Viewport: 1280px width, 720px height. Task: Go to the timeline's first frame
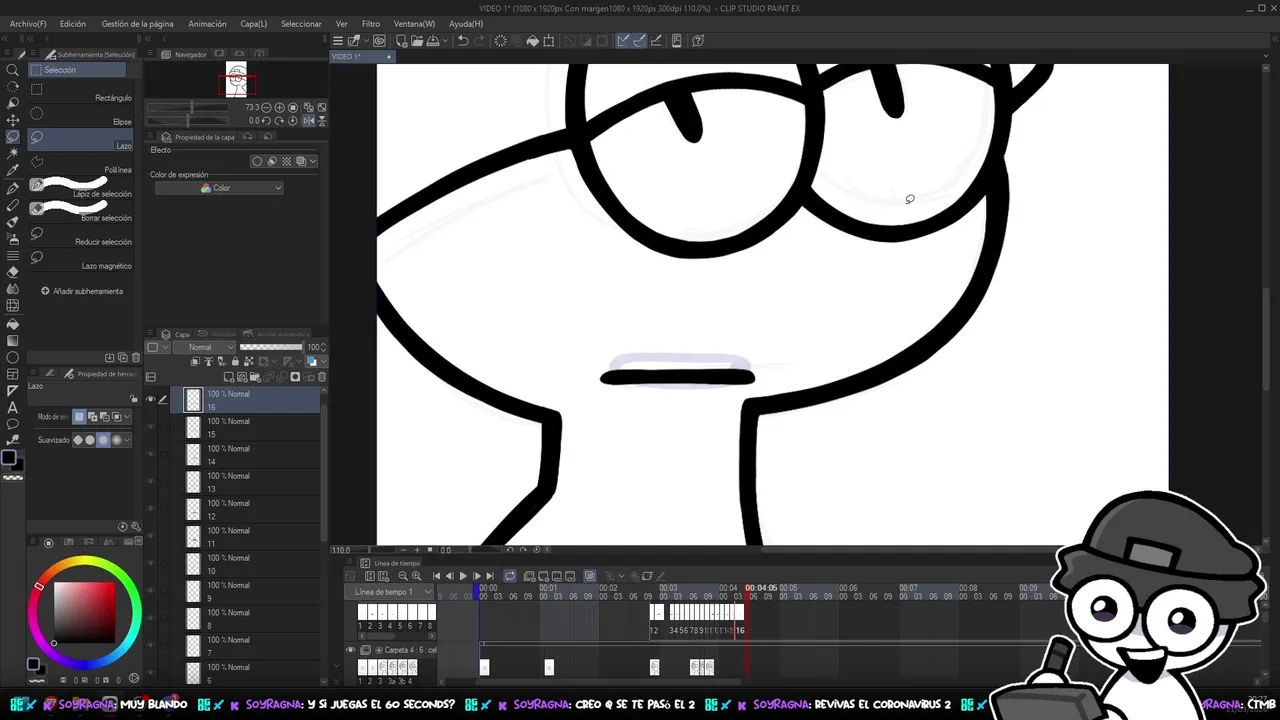(x=436, y=576)
